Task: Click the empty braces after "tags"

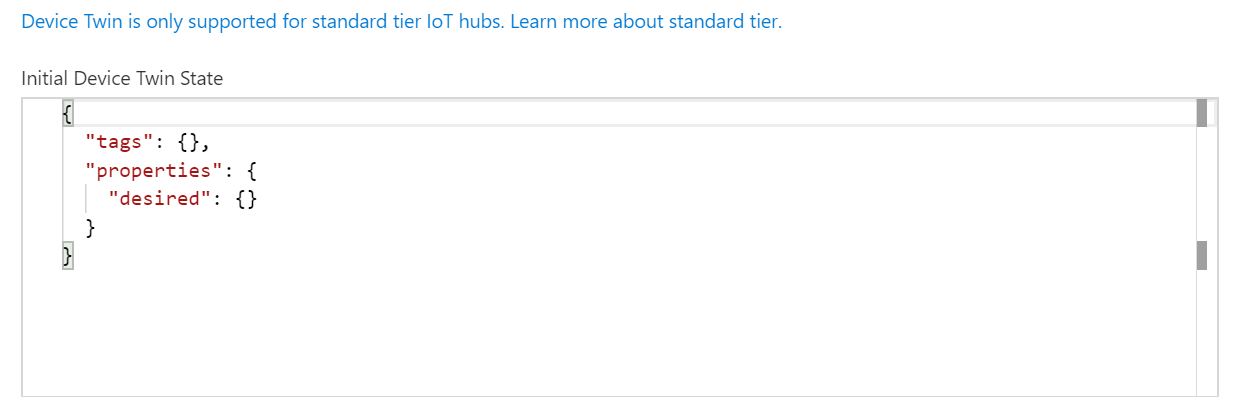Action: (x=189, y=141)
